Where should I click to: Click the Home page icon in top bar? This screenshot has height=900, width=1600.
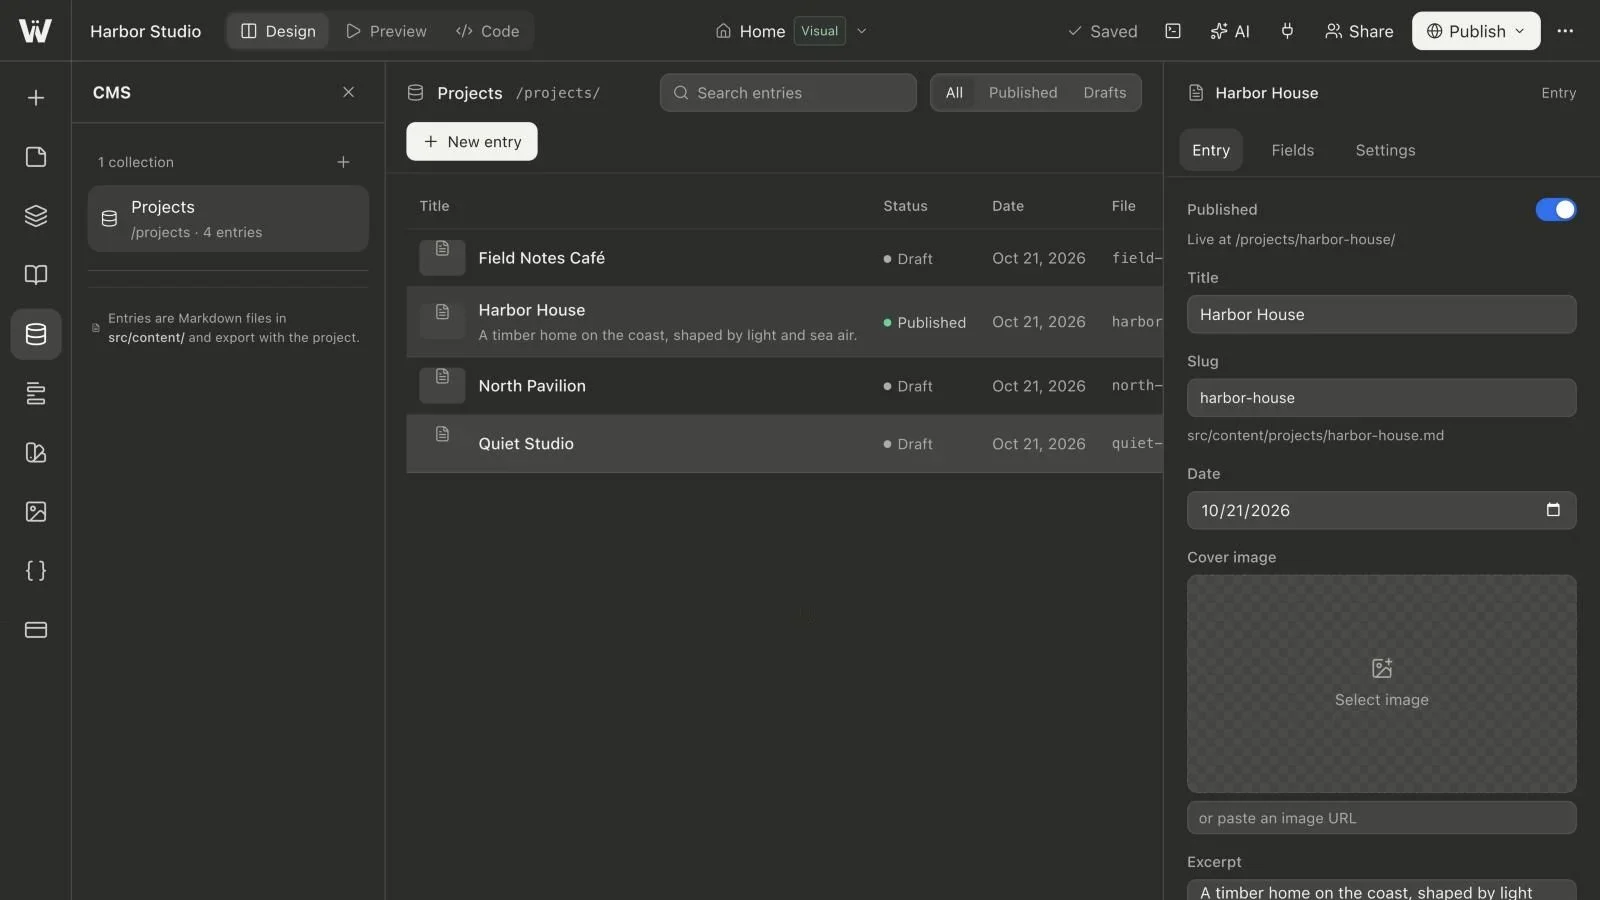[723, 31]
